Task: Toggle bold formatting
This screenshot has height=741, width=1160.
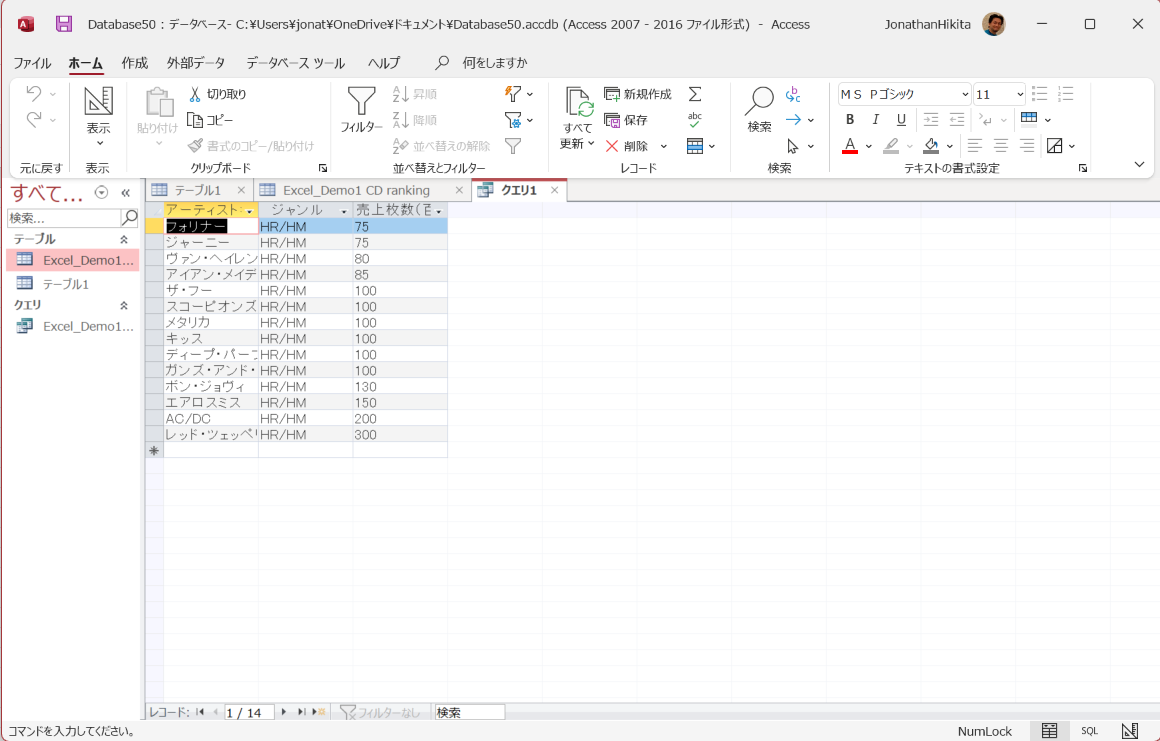Action: (849, 119)
